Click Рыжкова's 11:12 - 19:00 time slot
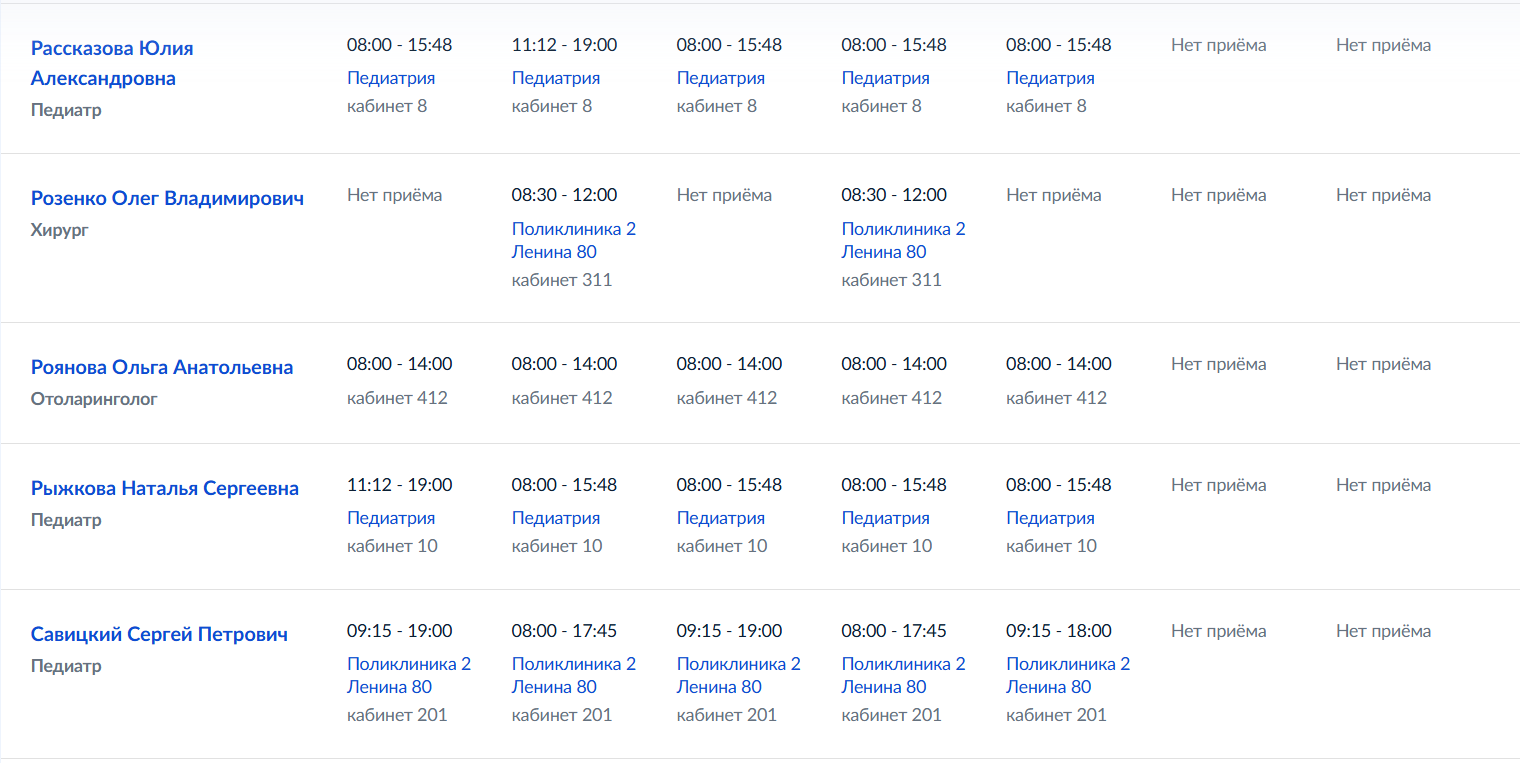 click(x=399, y=485)
